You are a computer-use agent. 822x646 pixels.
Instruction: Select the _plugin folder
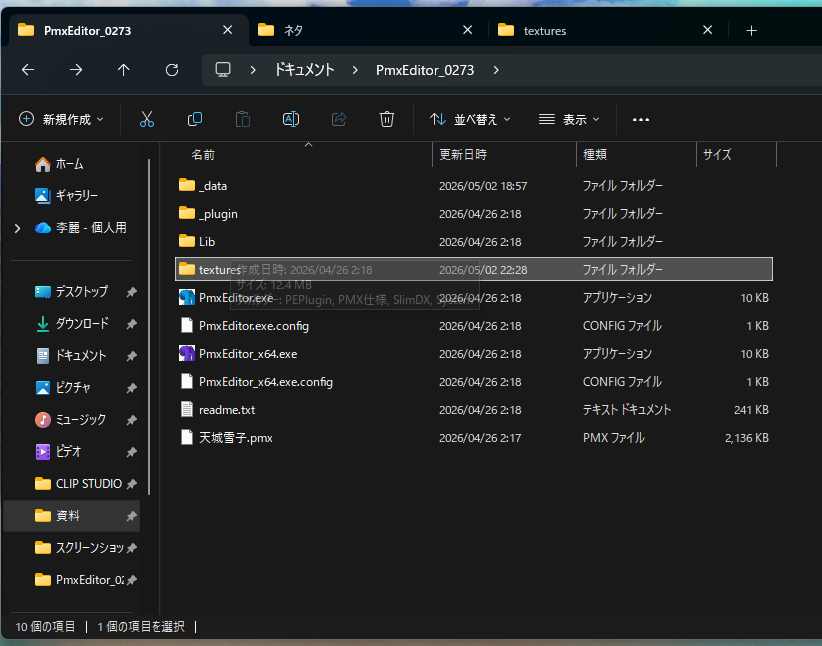474,214
